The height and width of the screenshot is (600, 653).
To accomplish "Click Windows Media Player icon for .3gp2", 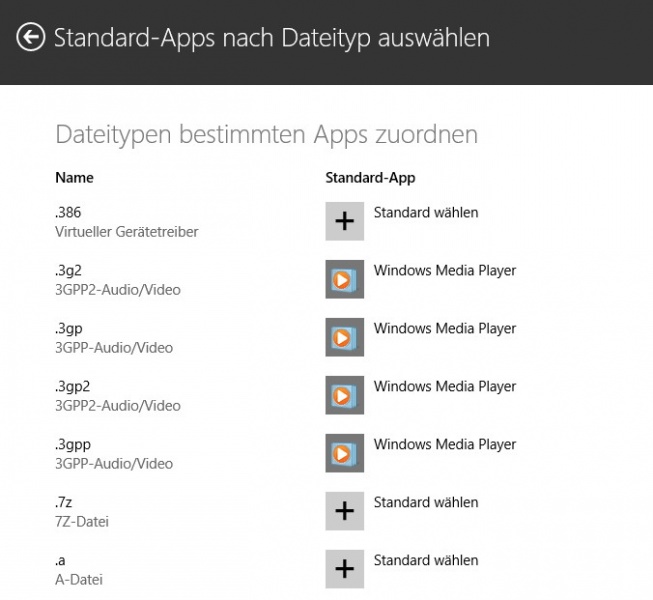I will click(x=344, y=395).
